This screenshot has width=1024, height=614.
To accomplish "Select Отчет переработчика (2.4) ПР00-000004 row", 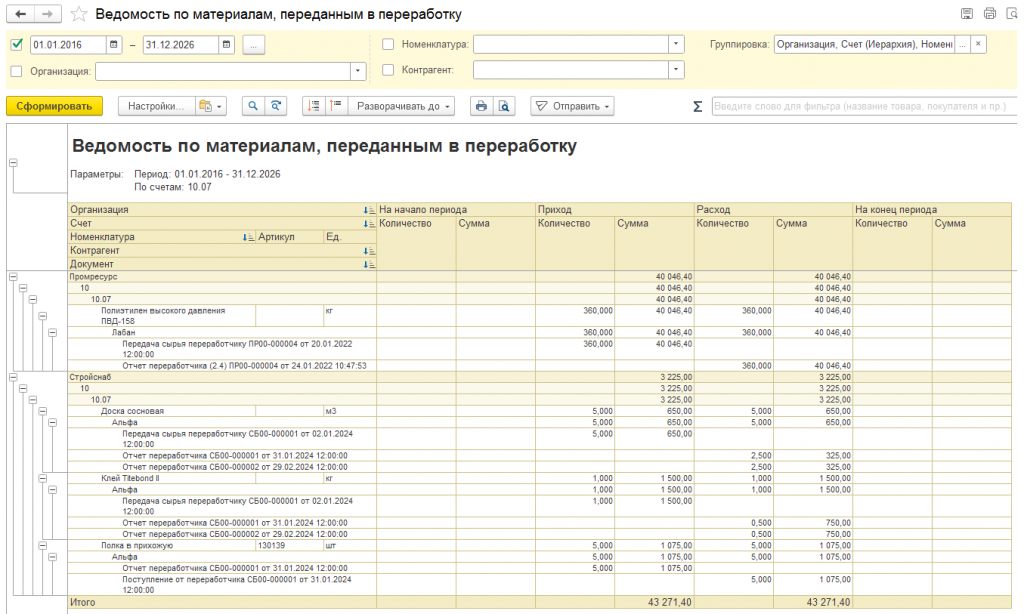I will click(244, 366).
